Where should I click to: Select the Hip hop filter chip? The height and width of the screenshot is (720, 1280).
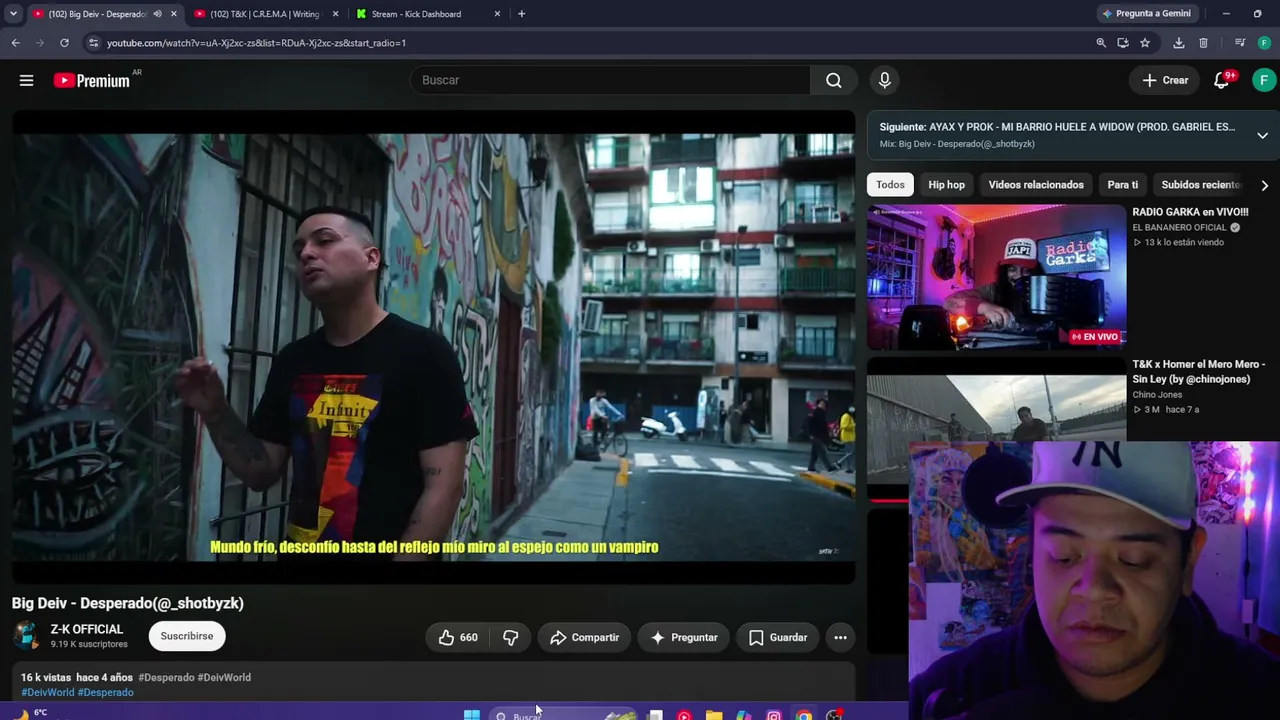click(946, 185)
